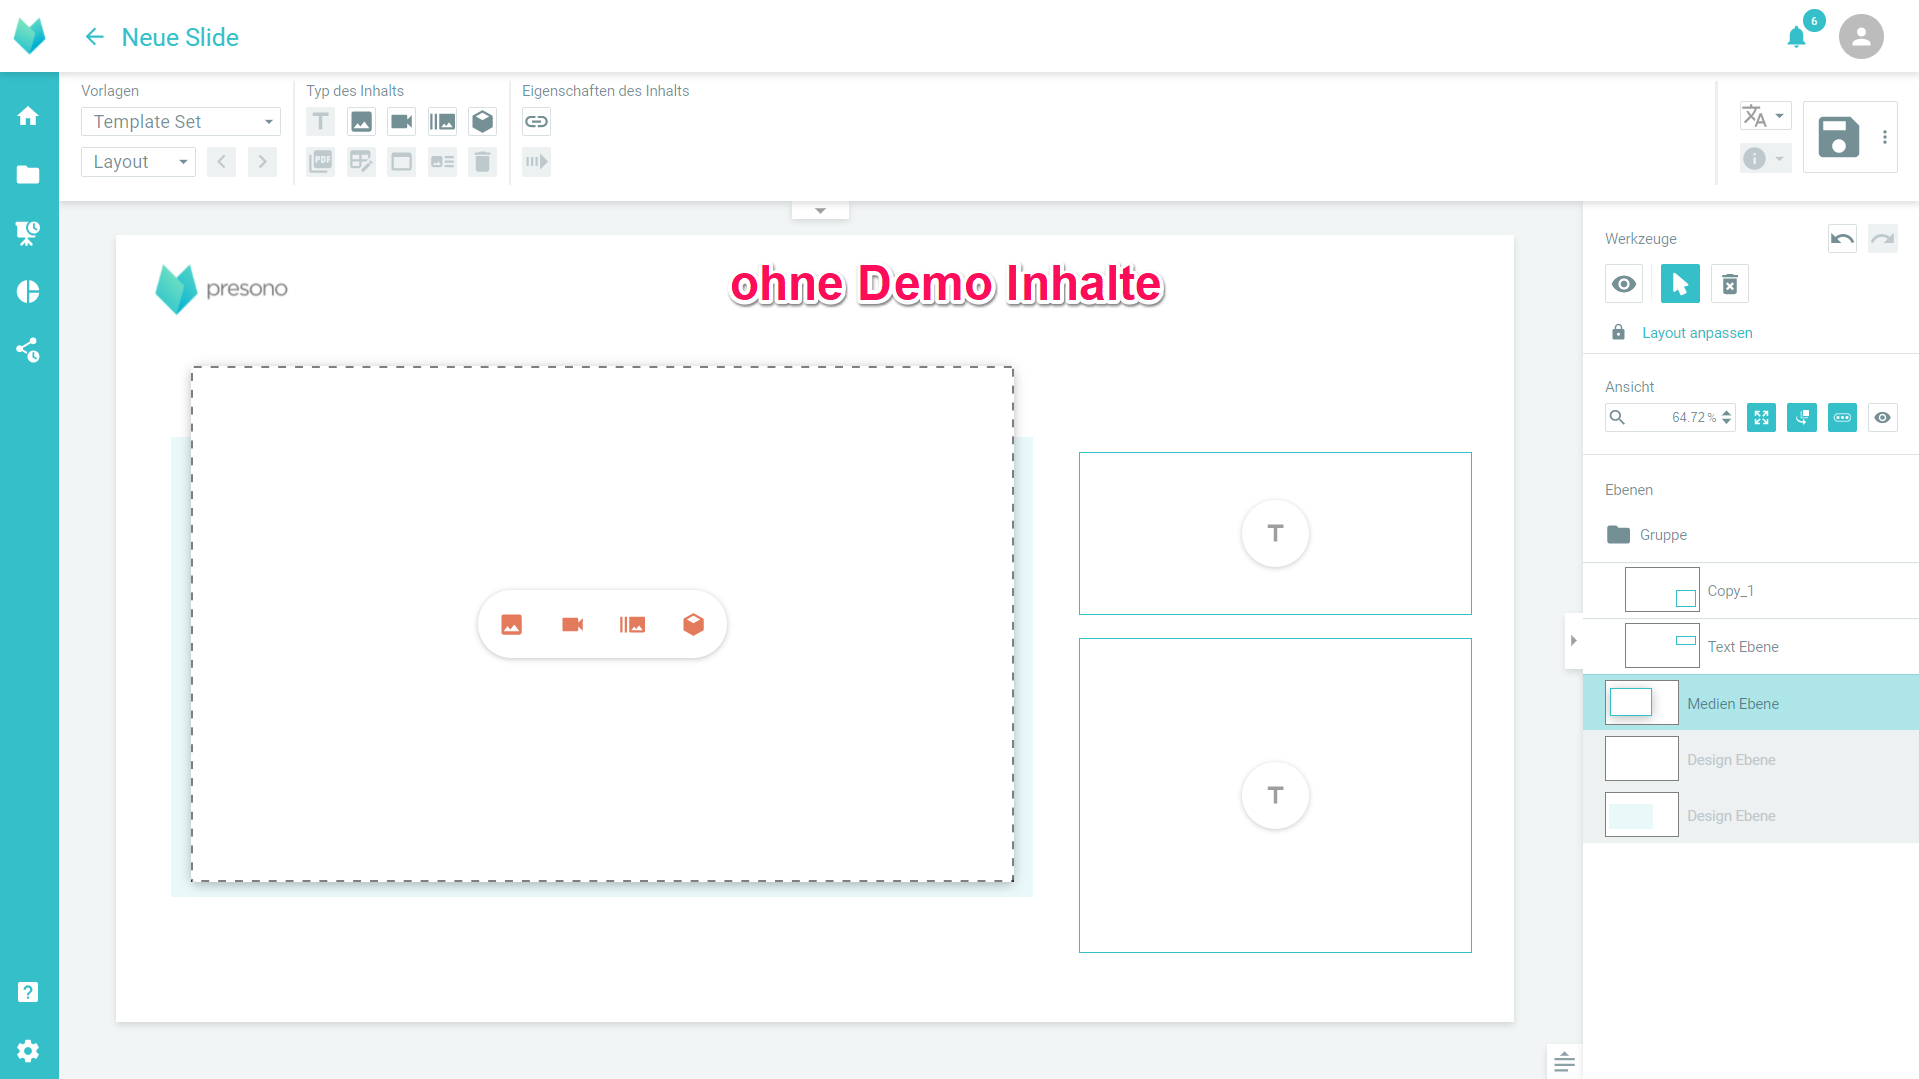Select the video content type in toolbar

click(x=401, y=122)
